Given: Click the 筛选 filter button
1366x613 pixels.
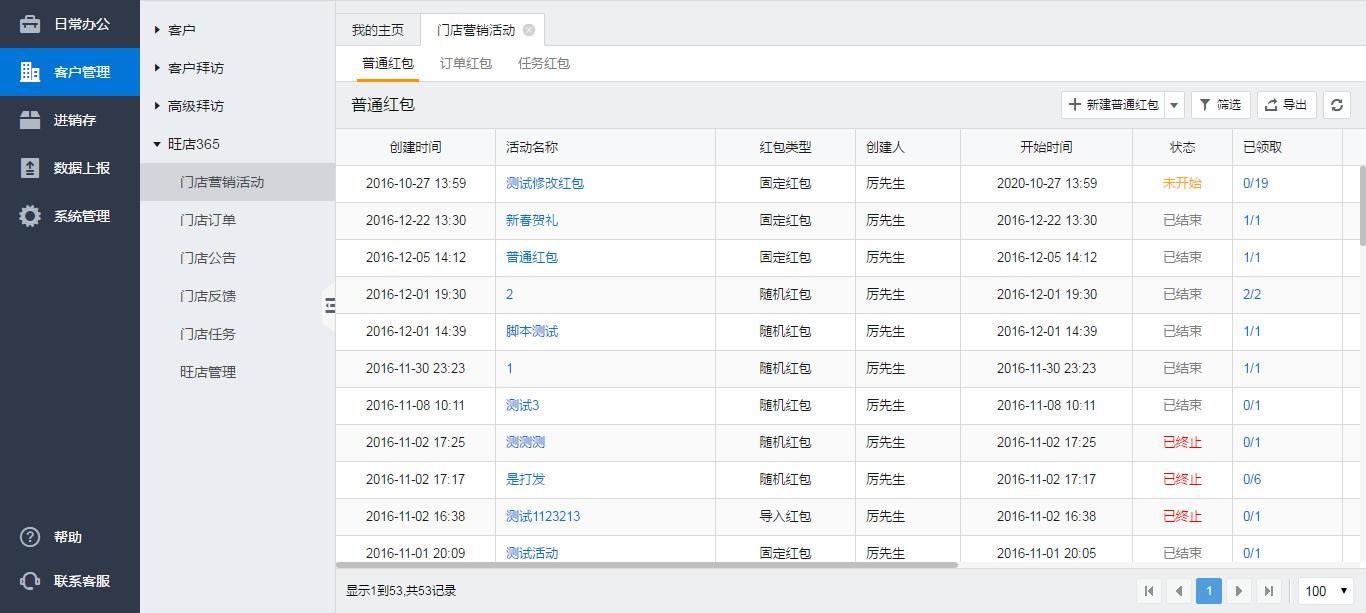Looking at the screenshot, I should click(1220, 105).
